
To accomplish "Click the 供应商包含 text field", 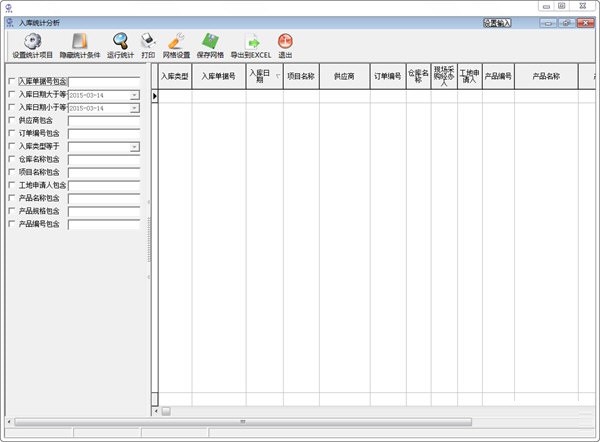I will coord(104,121).
